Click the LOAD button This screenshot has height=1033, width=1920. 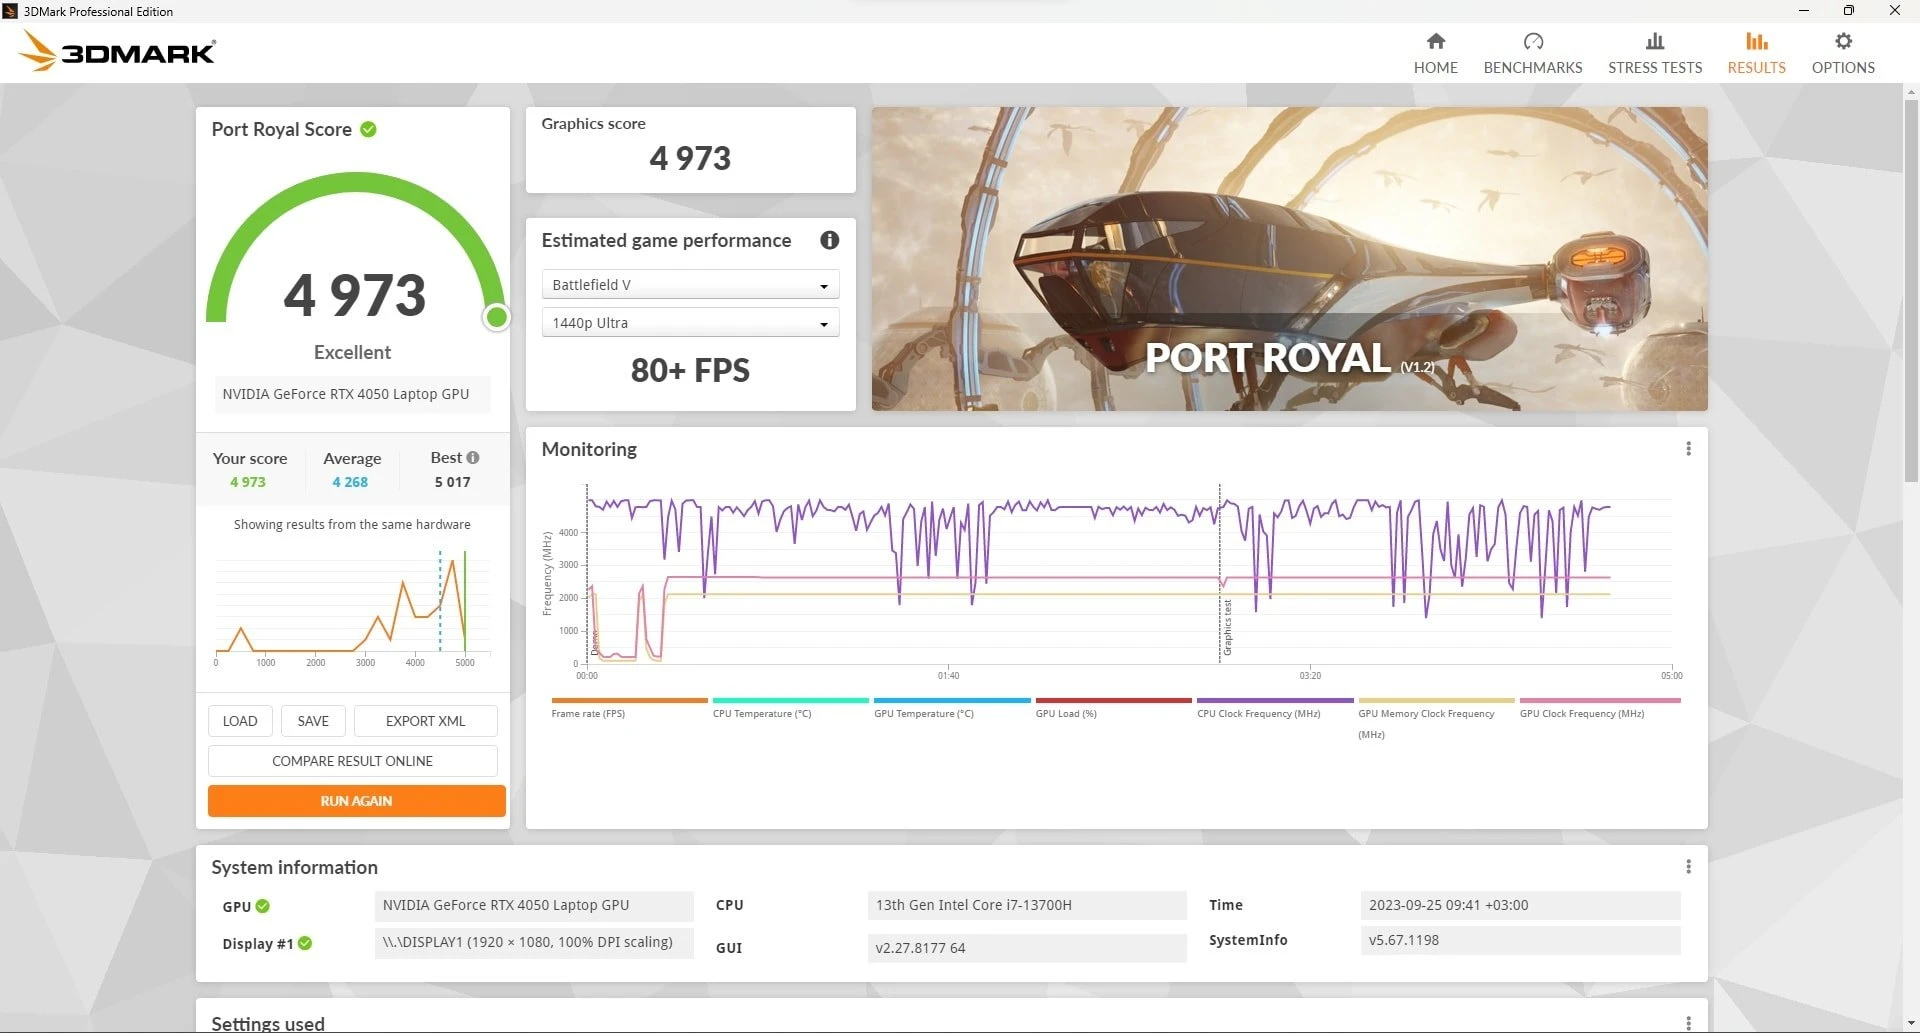click(x=240, y=721)
